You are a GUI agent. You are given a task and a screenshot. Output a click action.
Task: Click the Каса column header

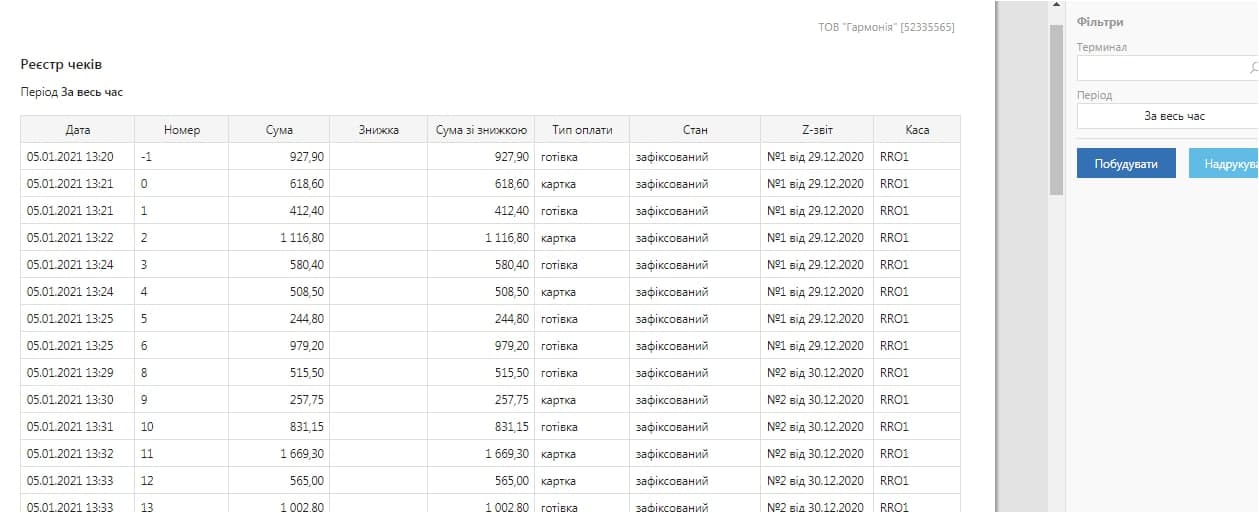pos(917,130)
